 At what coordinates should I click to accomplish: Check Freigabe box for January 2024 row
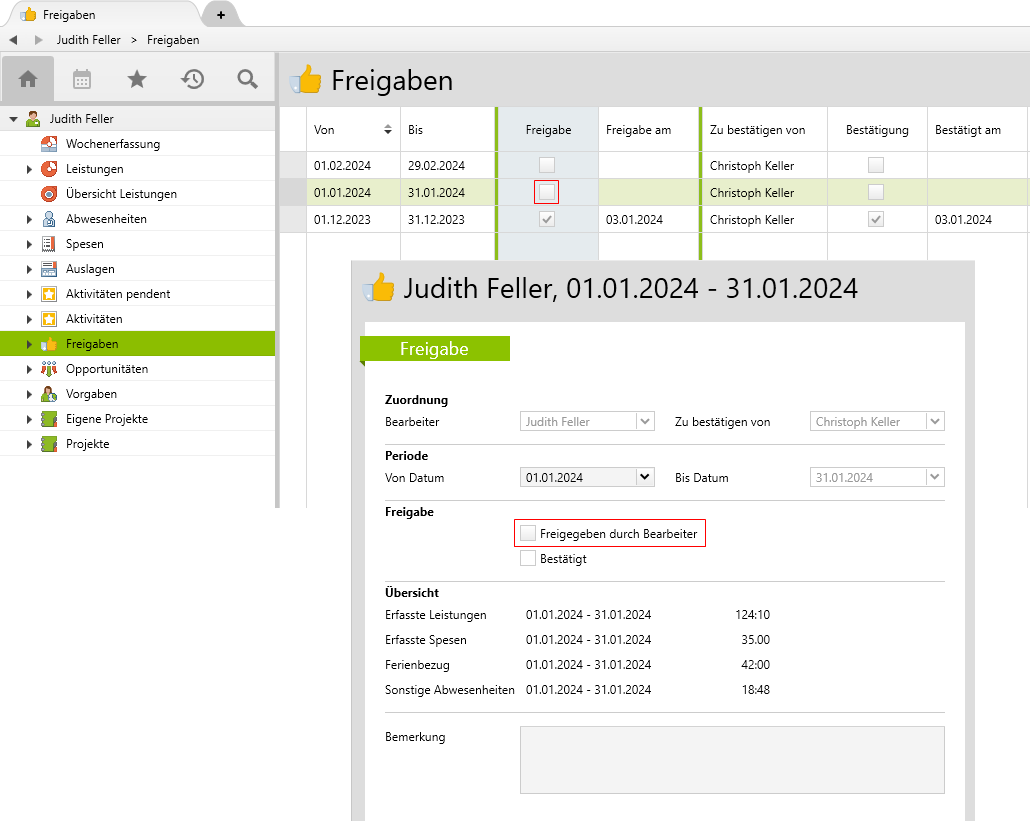click(x=547, y=192)
